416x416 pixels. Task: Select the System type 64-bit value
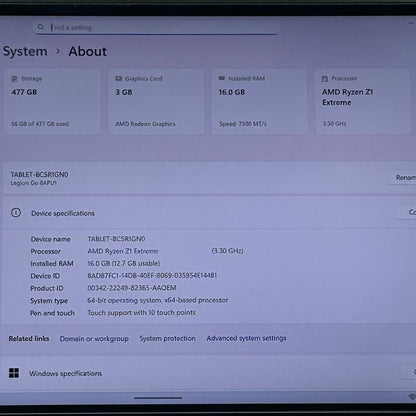(x=158, y=300)
